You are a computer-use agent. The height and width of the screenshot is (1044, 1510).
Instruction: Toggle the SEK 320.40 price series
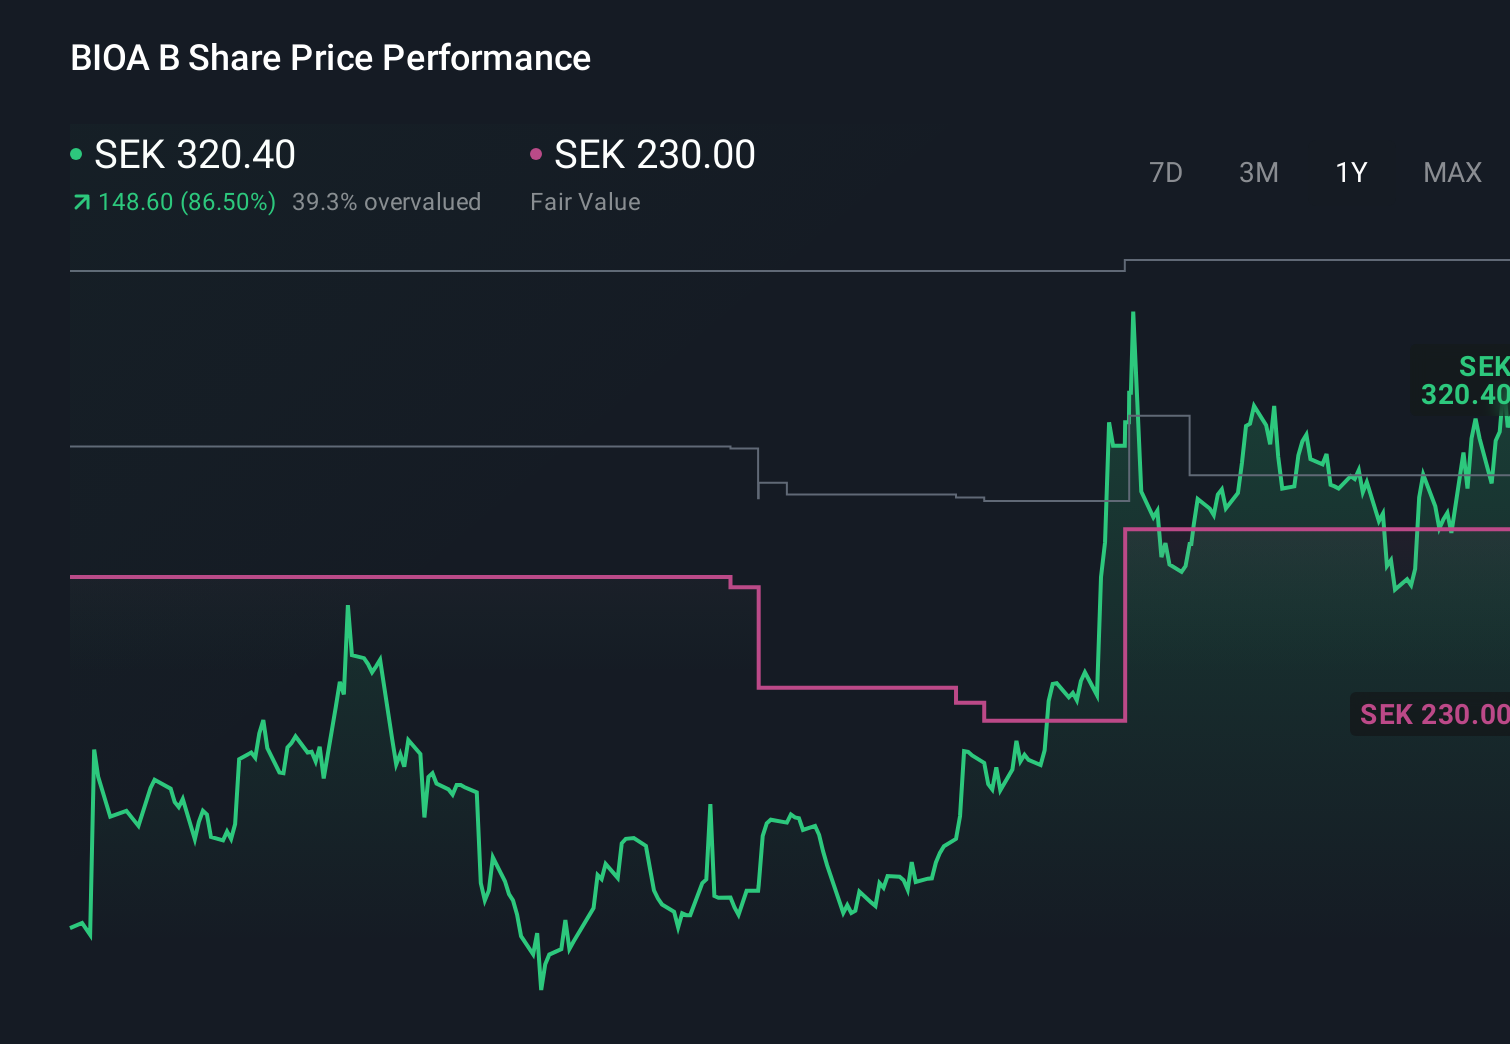193,155
